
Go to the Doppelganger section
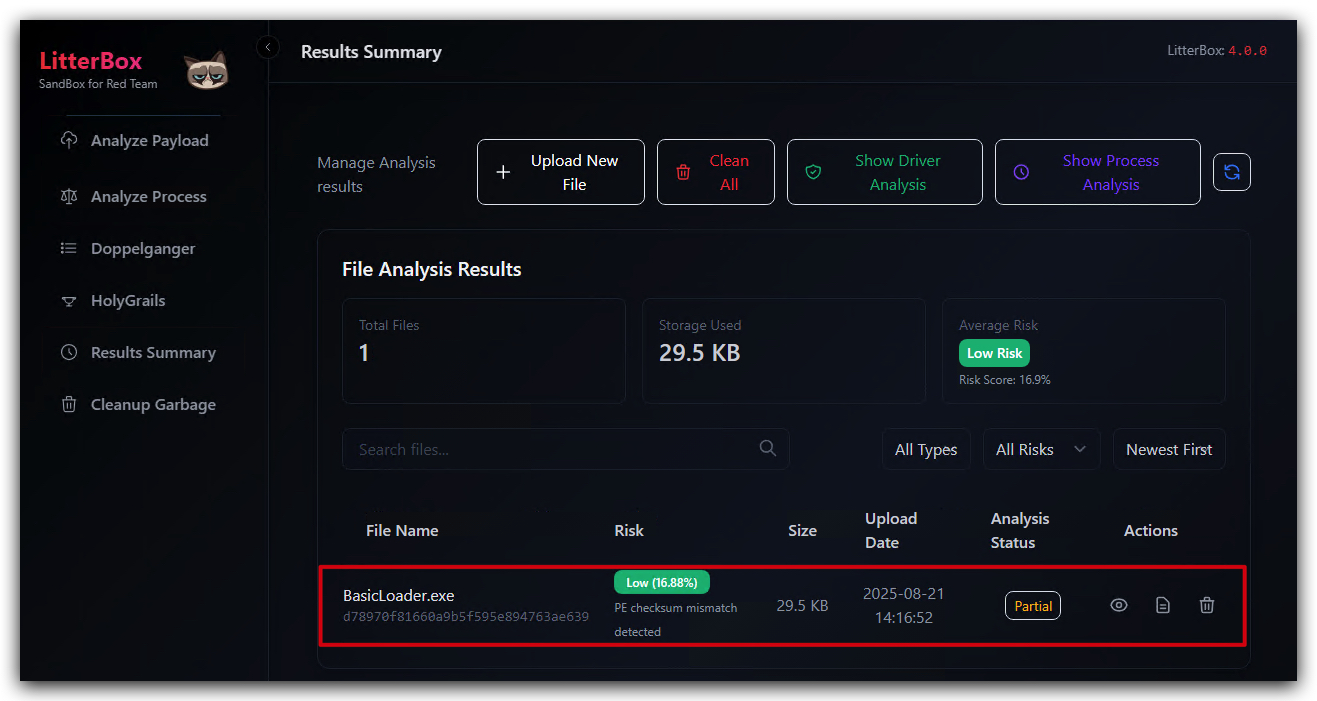144,248
